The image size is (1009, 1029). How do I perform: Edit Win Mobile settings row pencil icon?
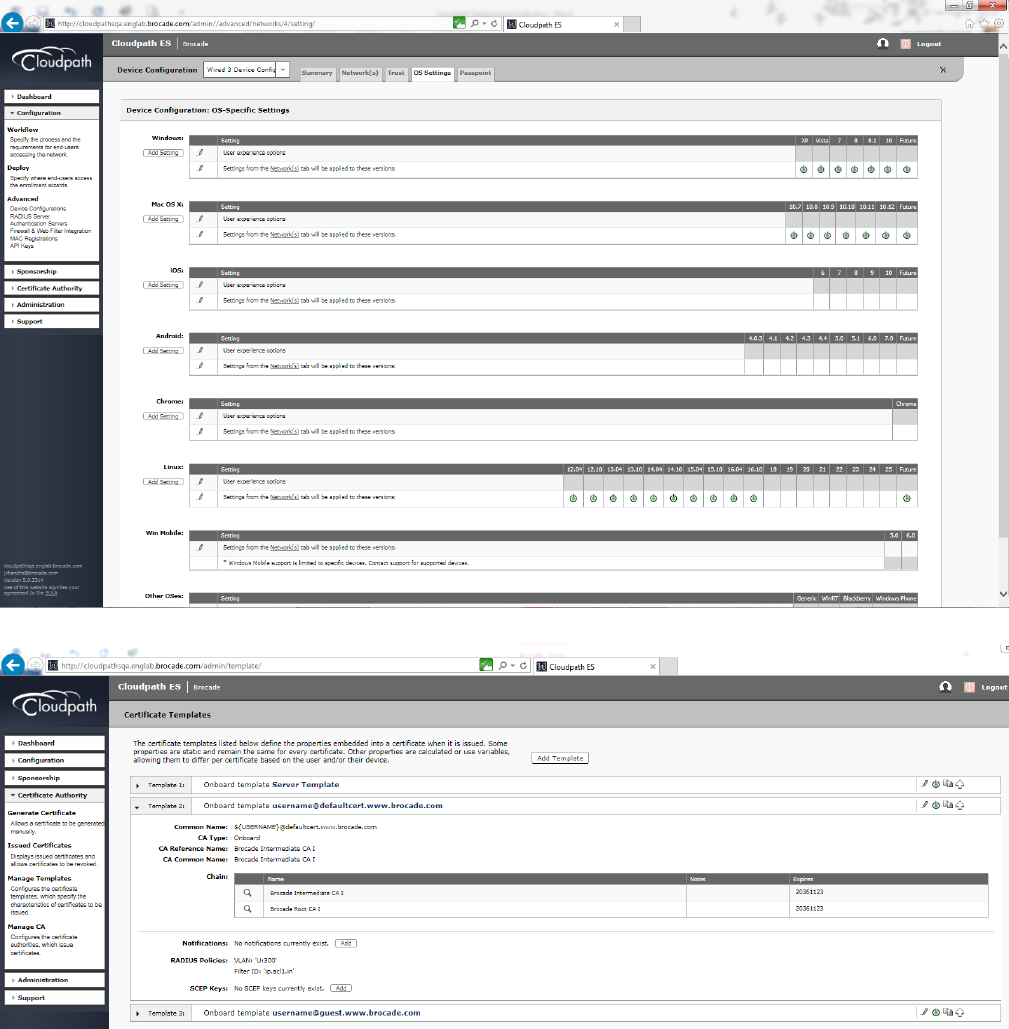coord(201,547)
